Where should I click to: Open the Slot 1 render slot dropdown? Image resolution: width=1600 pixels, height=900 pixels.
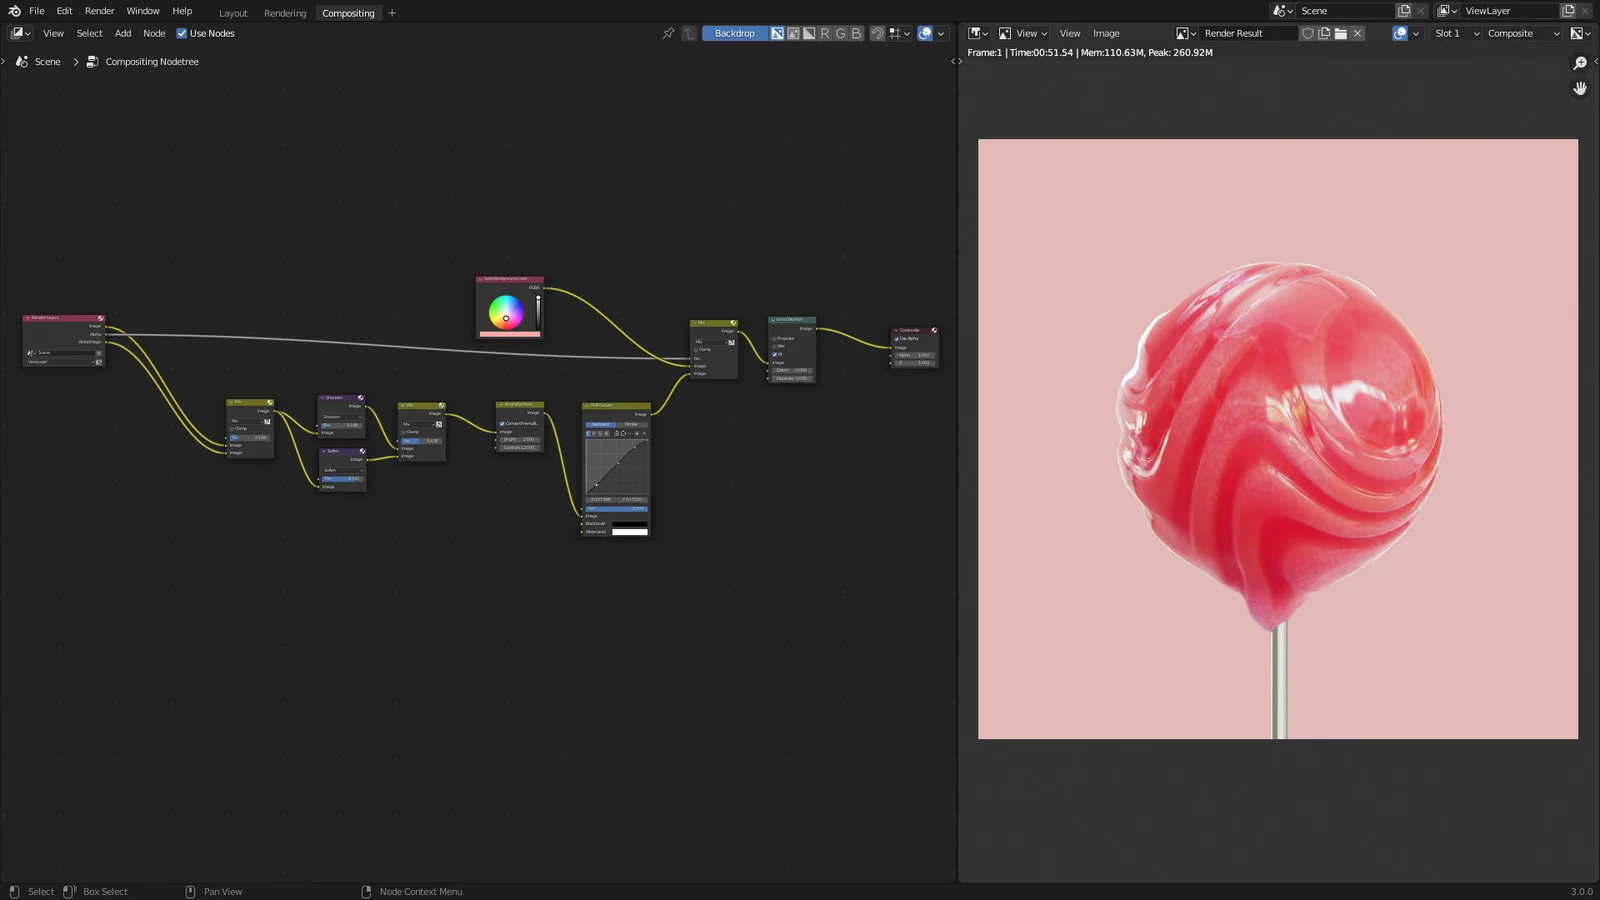tap(1454, 33)
